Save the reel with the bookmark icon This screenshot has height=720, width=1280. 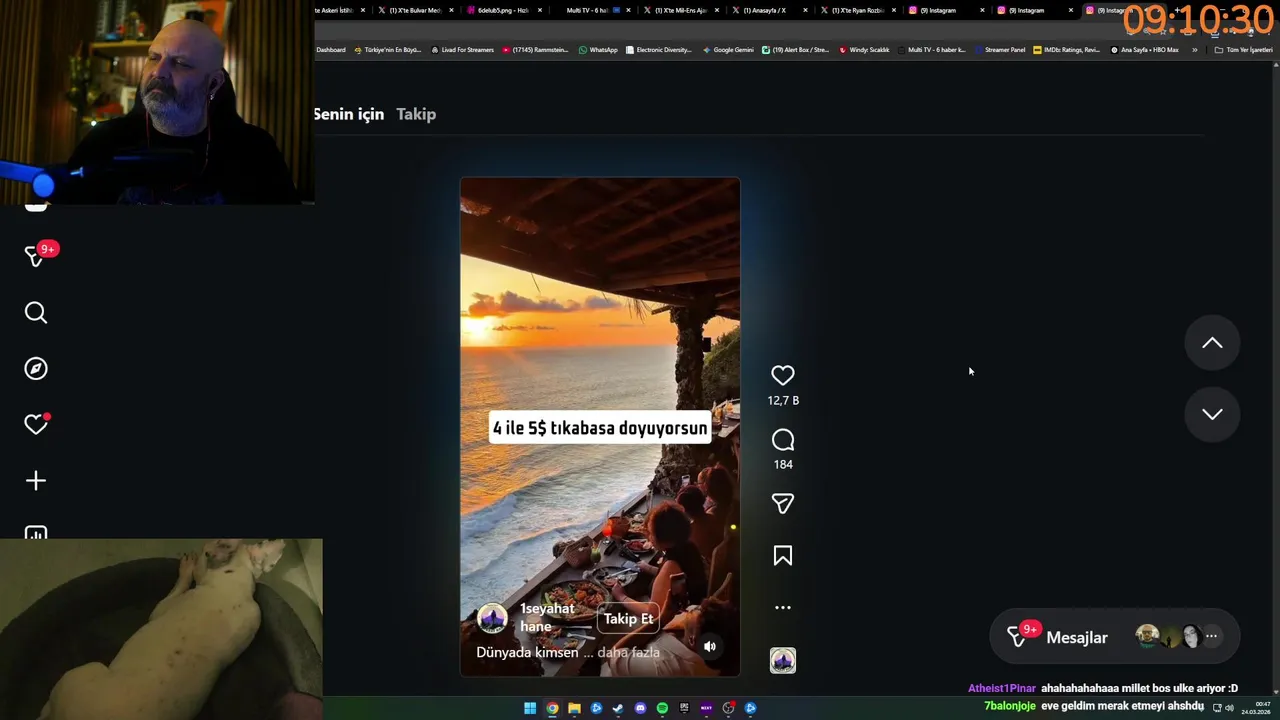783,556
